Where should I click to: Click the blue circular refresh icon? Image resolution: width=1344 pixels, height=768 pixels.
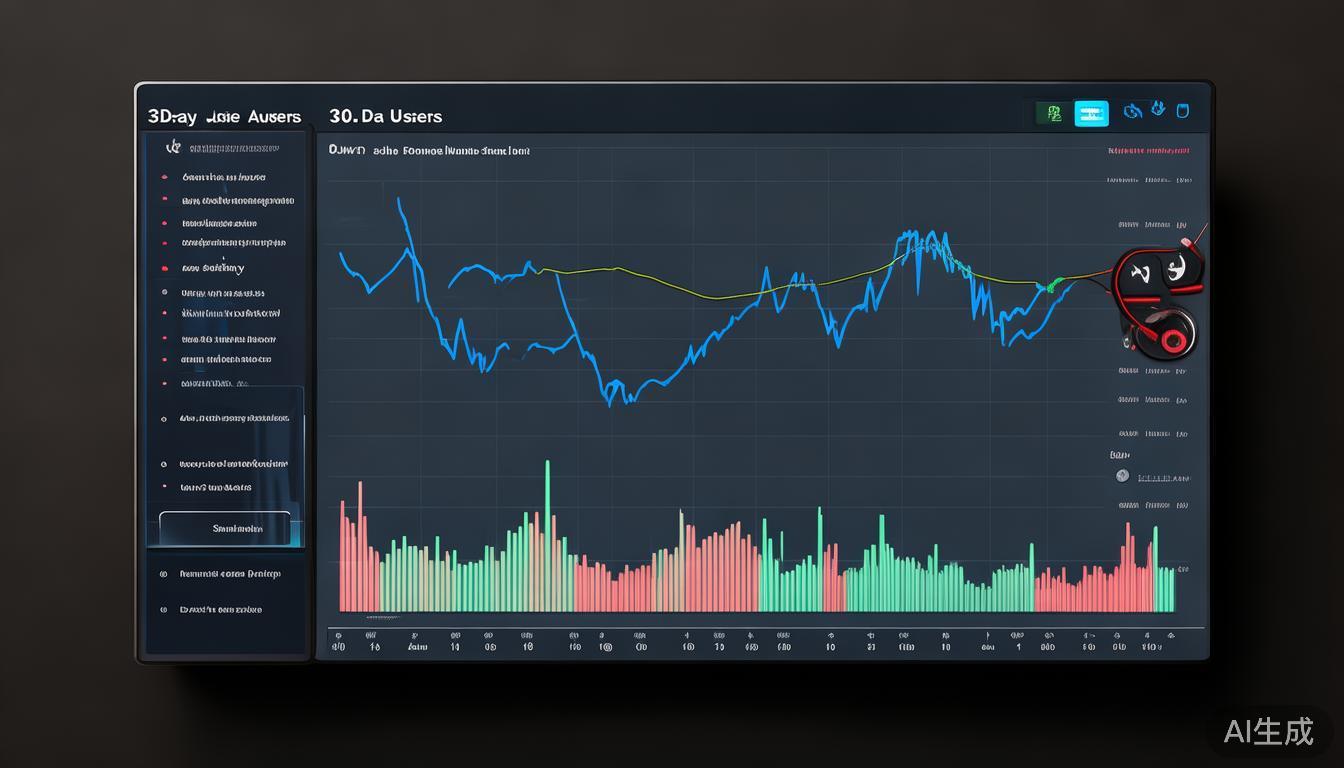(x=1133, y=111)
